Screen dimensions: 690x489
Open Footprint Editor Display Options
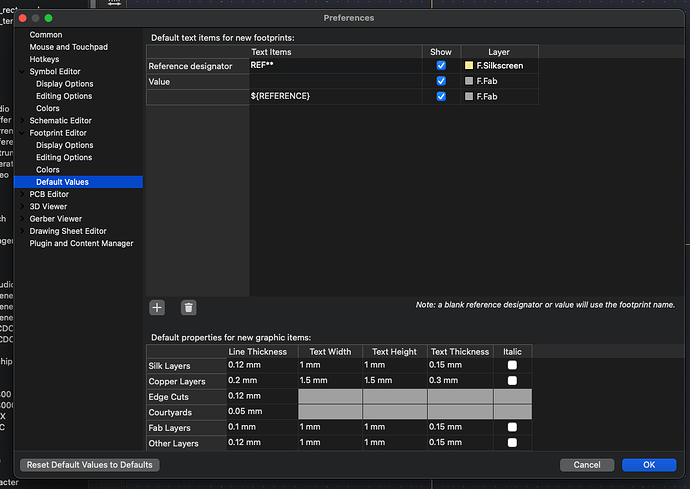(x=65, y=145)
